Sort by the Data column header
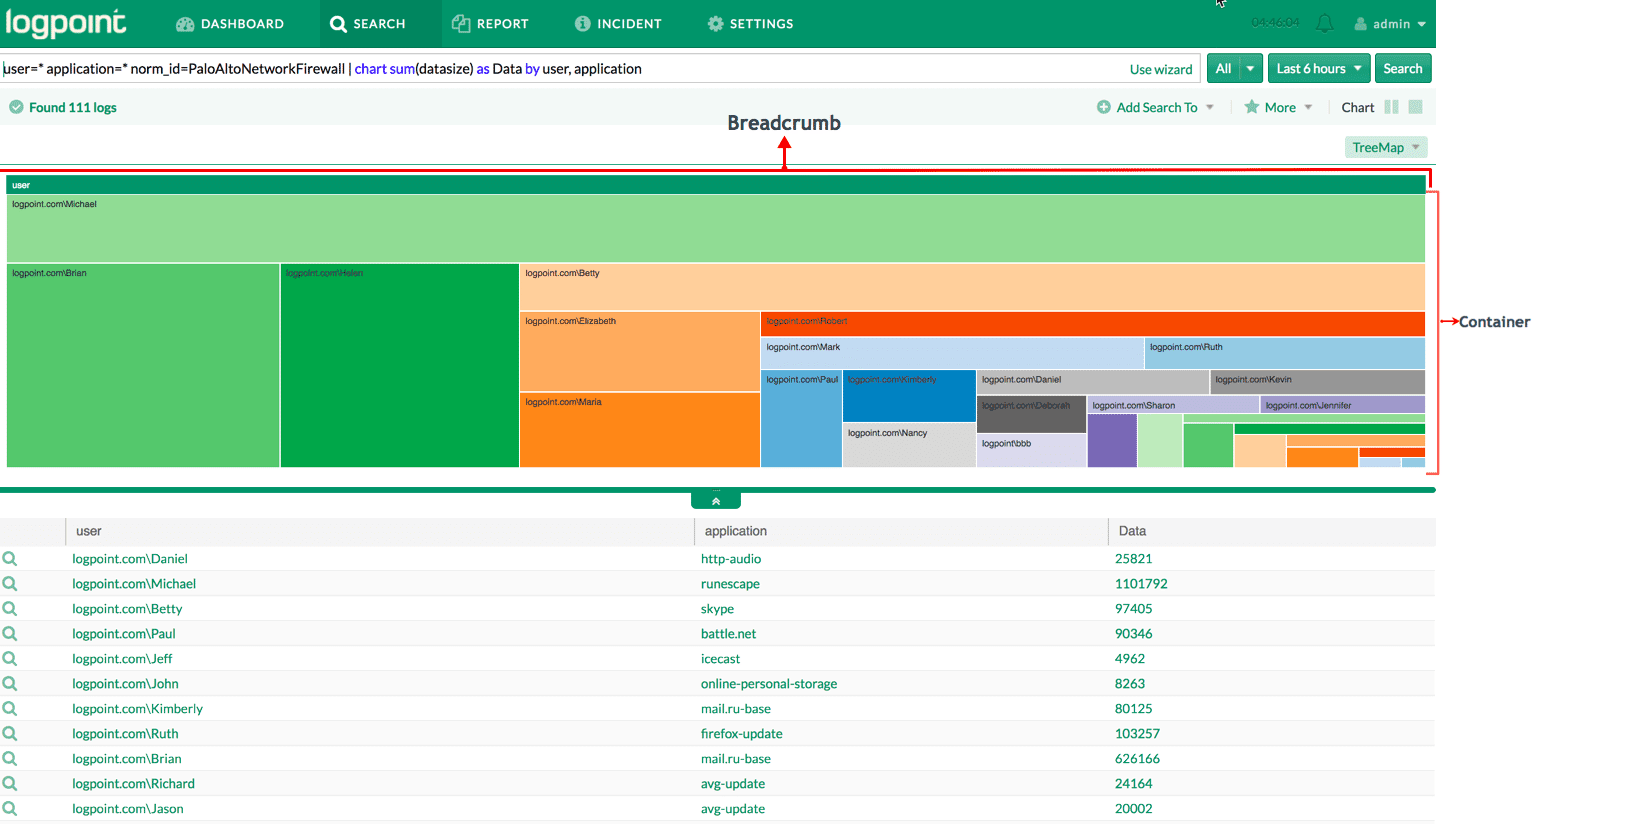This screenshot has width=1626, height=824. (x=1132, y=531)
